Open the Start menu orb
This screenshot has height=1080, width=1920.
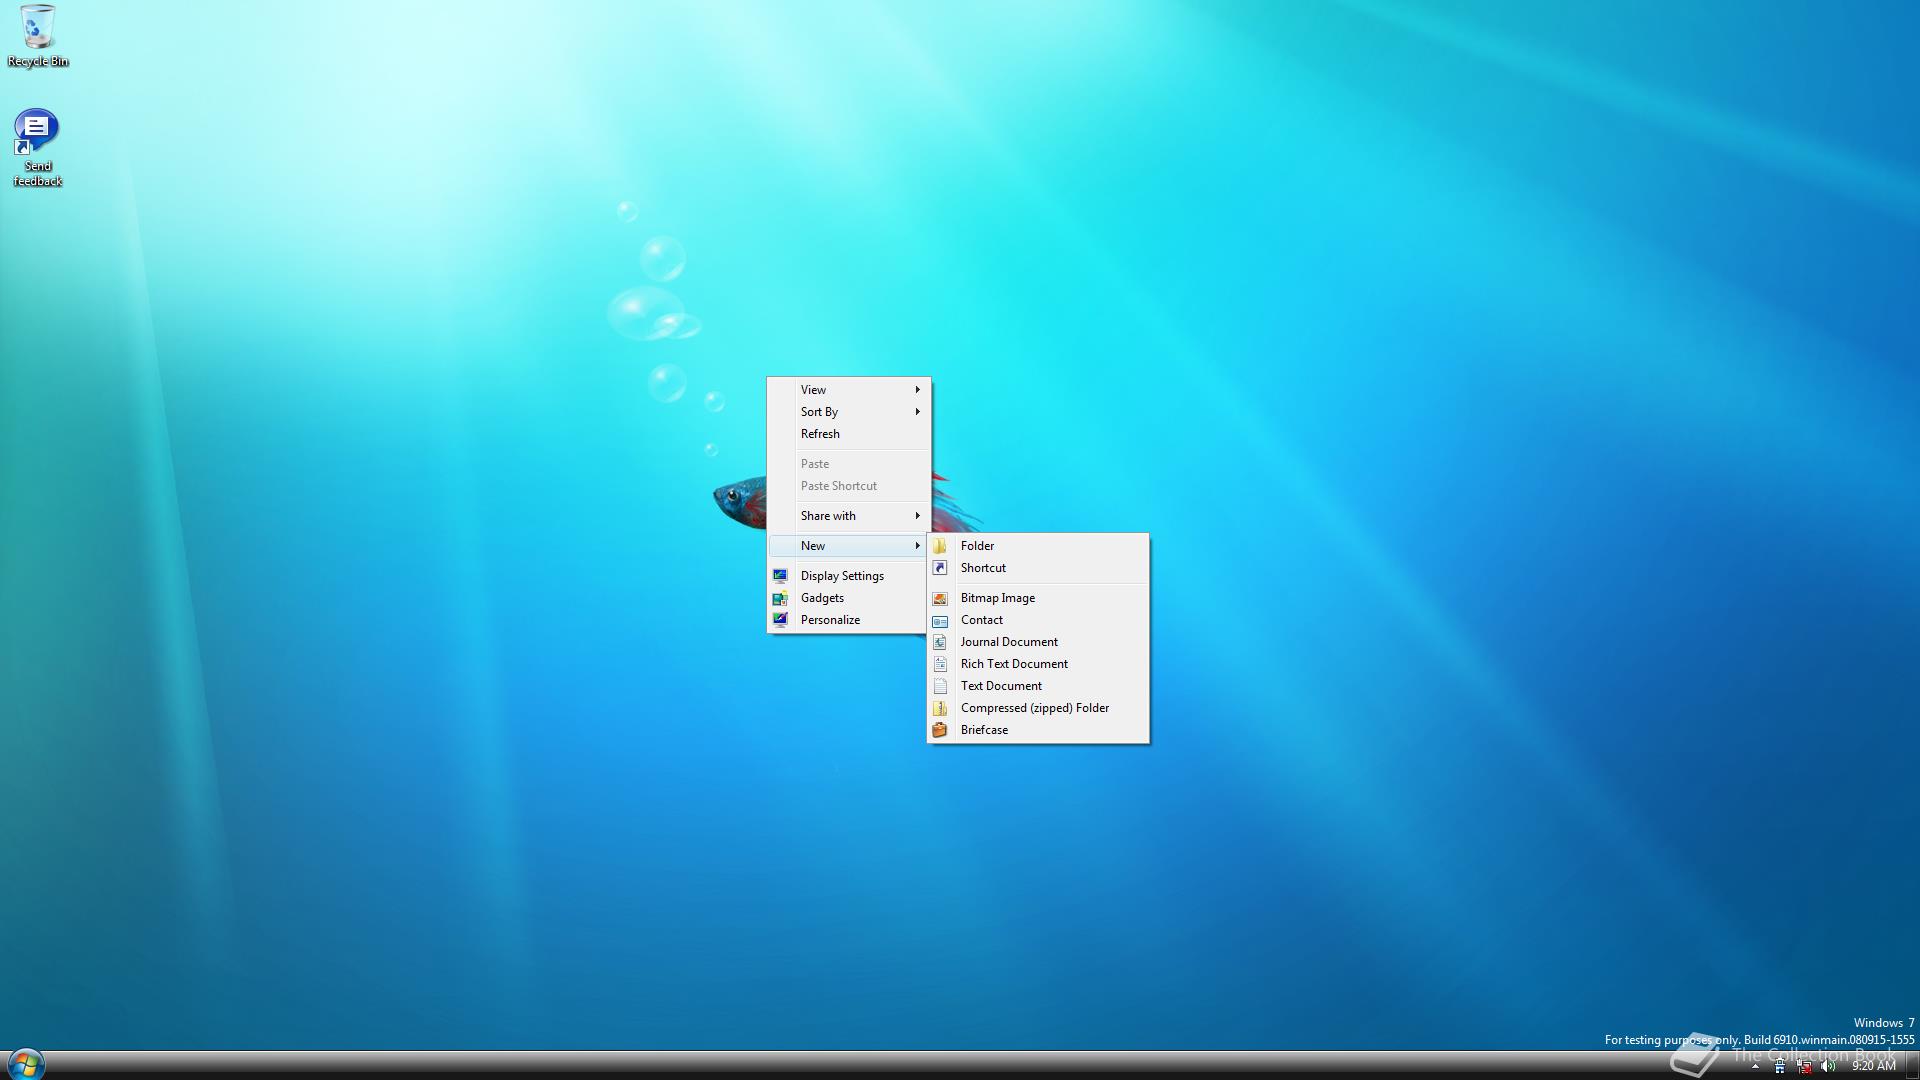pyautogui.click(x=26, y=1064)
